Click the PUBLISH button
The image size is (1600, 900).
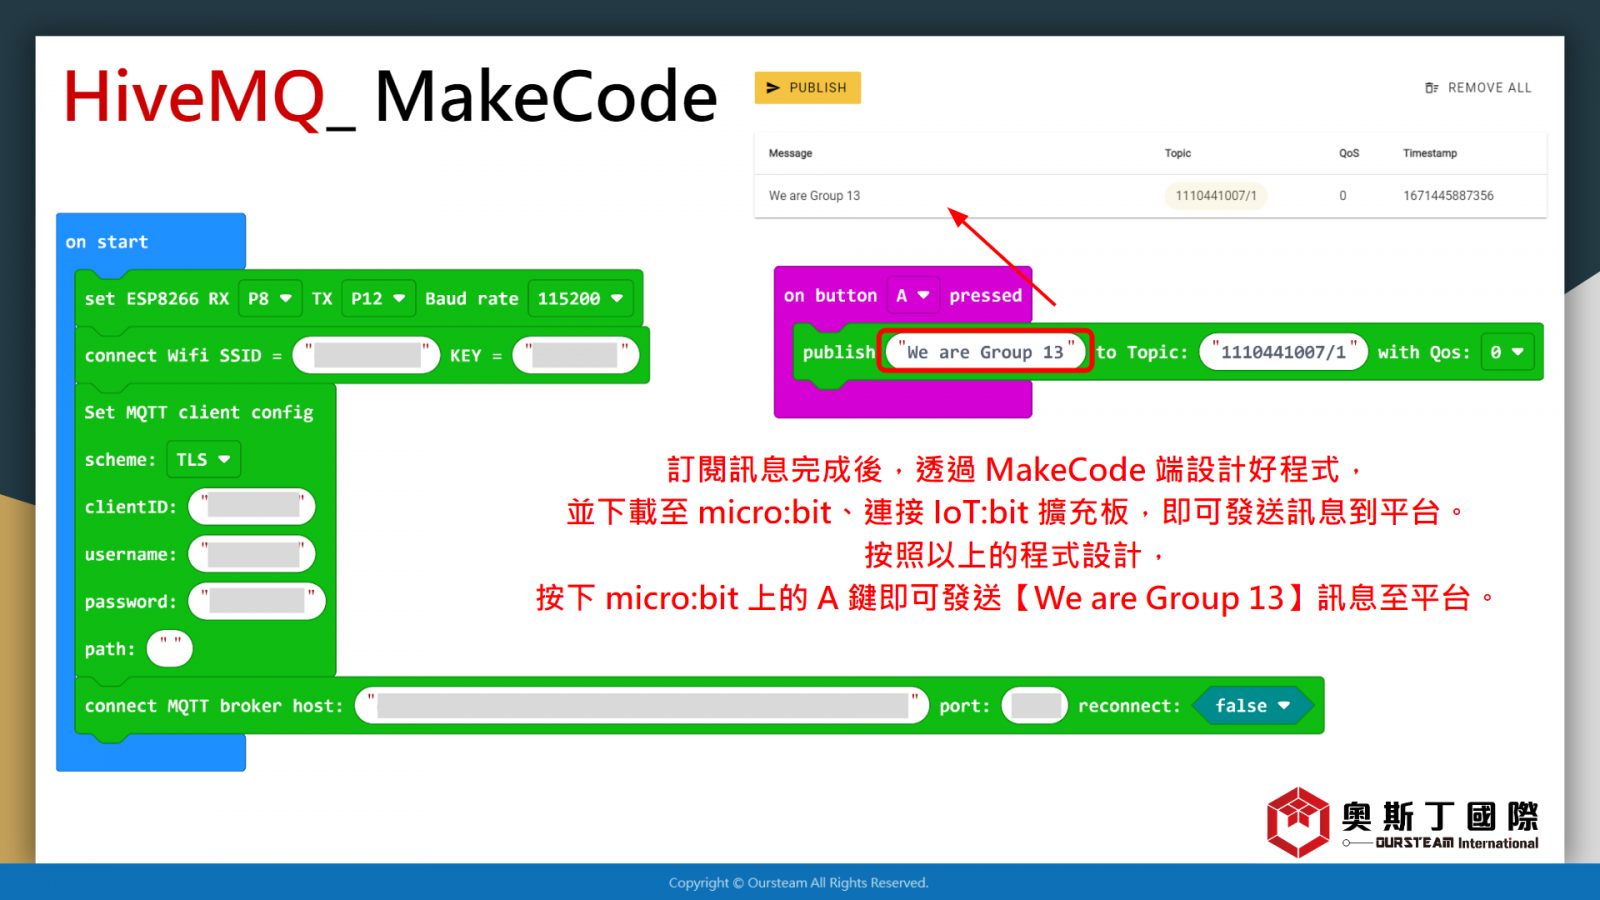pyautogui.click(x=807, y=88)
